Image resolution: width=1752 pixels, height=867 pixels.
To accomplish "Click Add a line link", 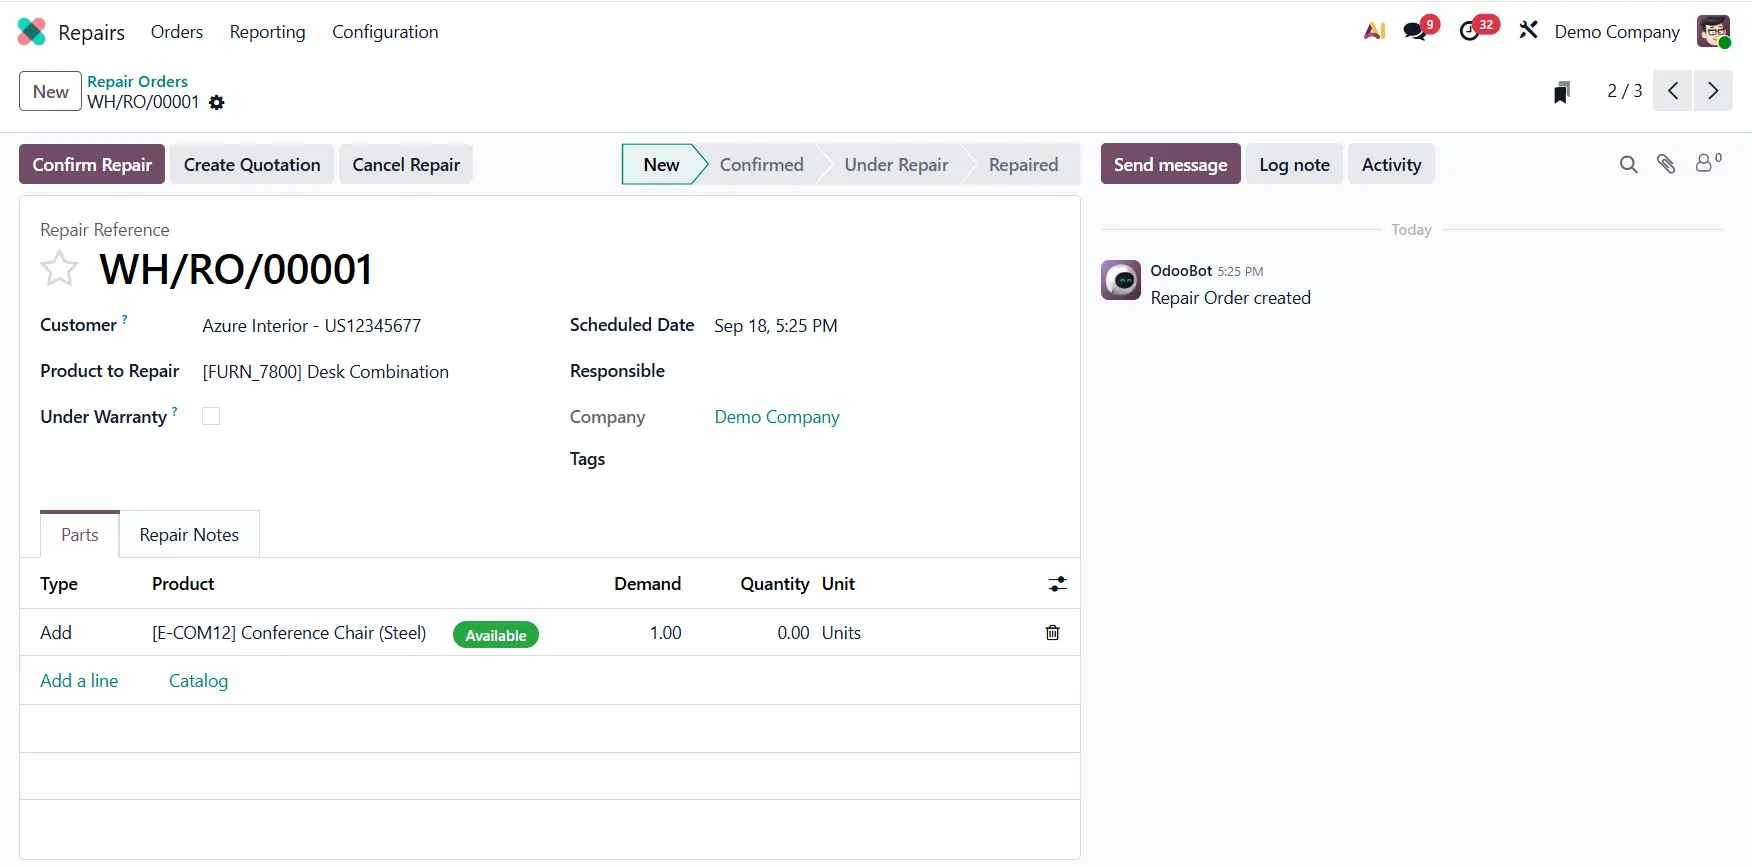I will pos(79,681).
